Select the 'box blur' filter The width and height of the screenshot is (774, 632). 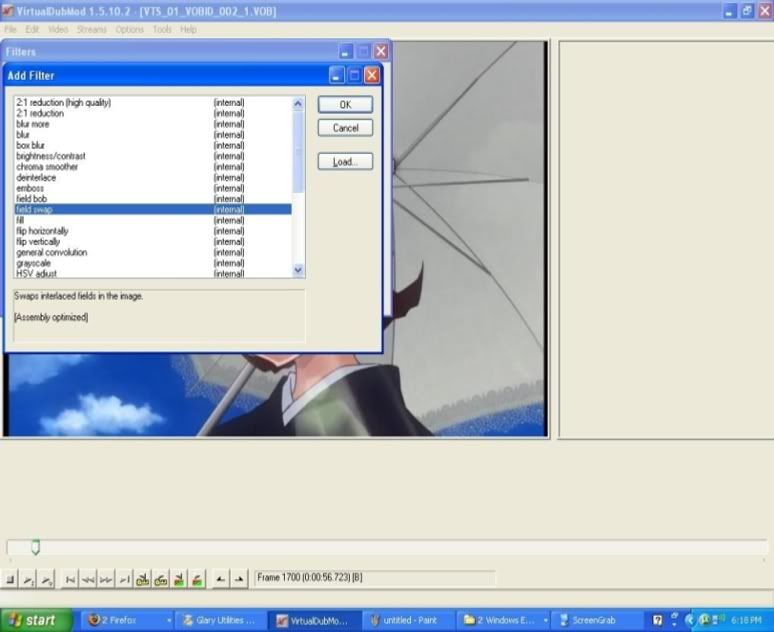click(153, 146)
